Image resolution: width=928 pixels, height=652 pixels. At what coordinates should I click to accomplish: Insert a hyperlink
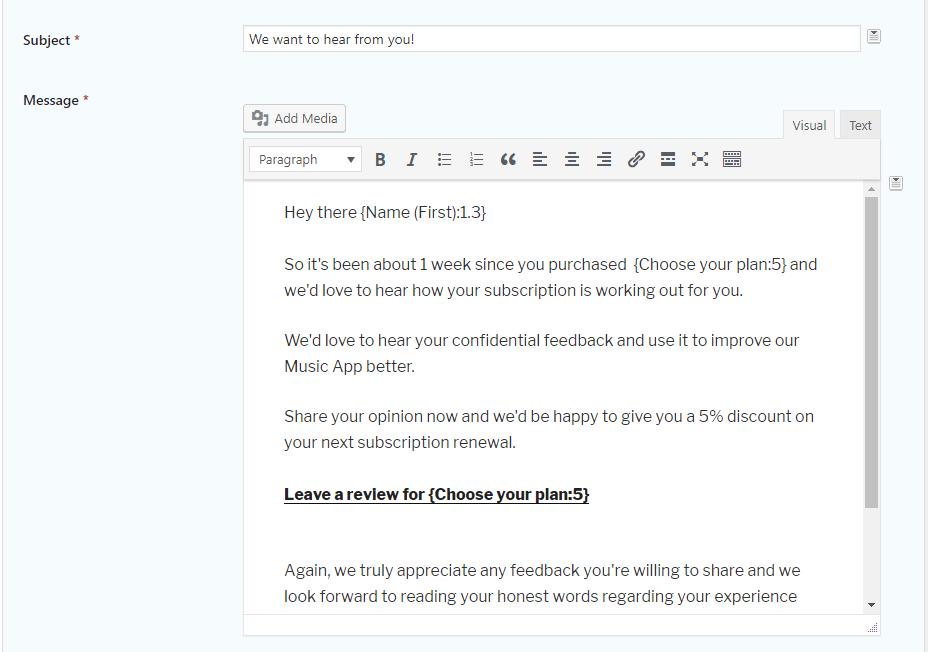click(x=636, y=159)
